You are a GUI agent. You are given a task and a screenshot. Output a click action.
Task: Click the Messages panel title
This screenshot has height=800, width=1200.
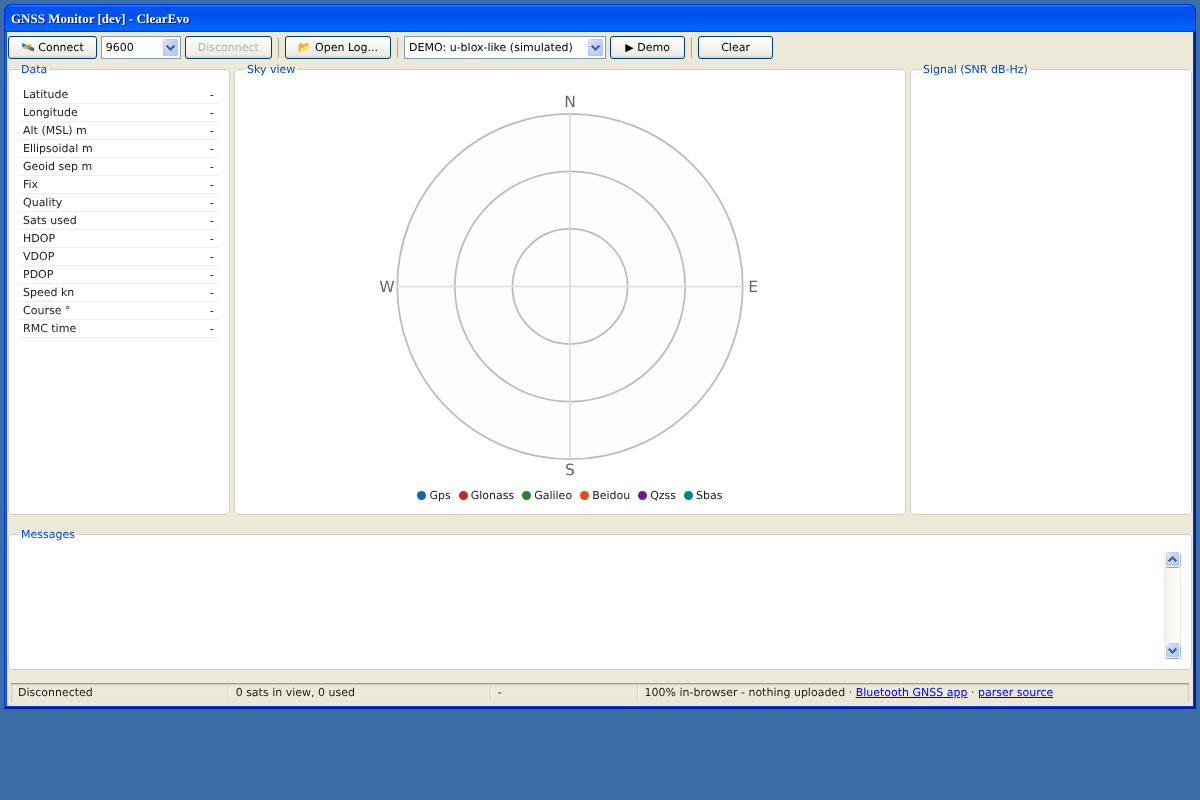[48, 535]
